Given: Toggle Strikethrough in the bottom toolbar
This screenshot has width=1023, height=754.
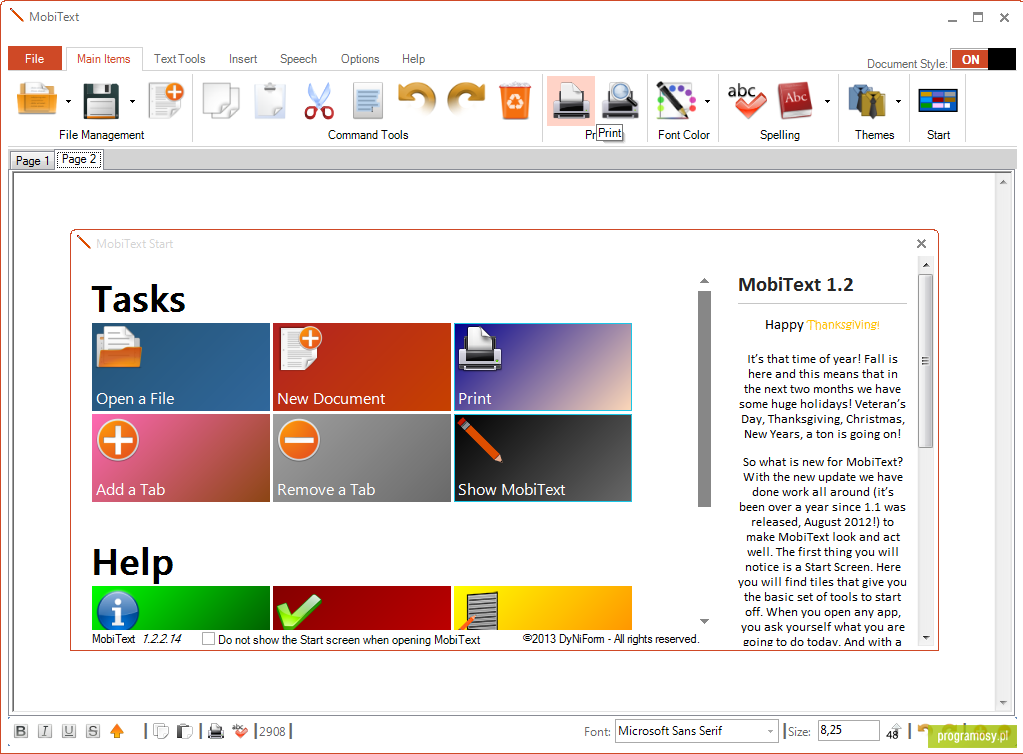Looking at the screenshot, I should click(x=93, y=731).
